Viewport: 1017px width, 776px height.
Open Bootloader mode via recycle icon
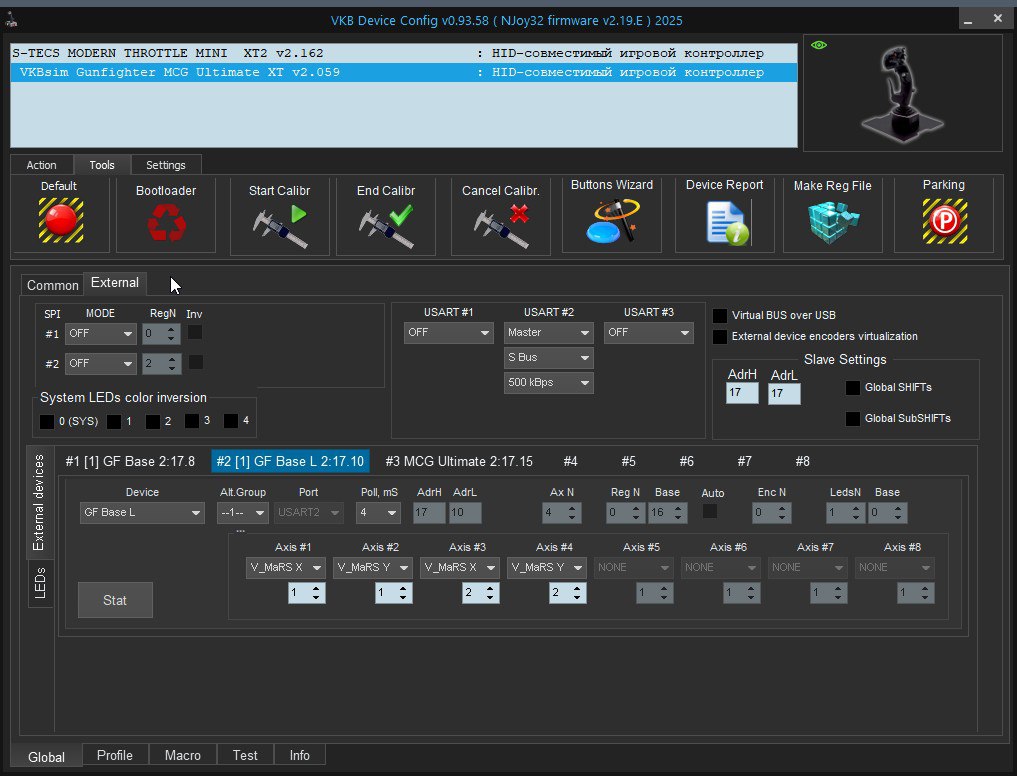165,222
